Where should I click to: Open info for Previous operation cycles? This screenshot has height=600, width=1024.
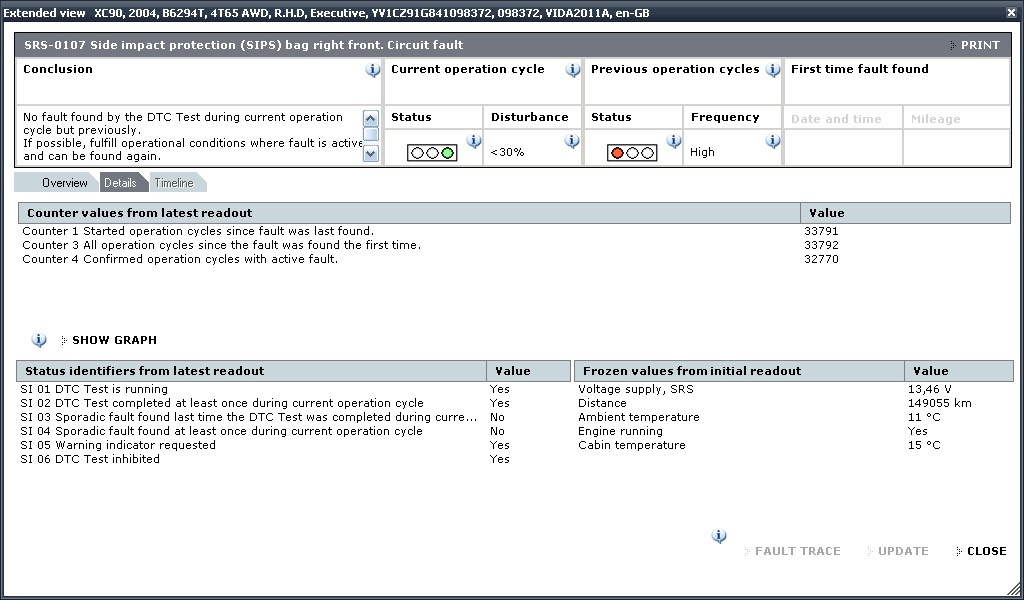point(773,70)
